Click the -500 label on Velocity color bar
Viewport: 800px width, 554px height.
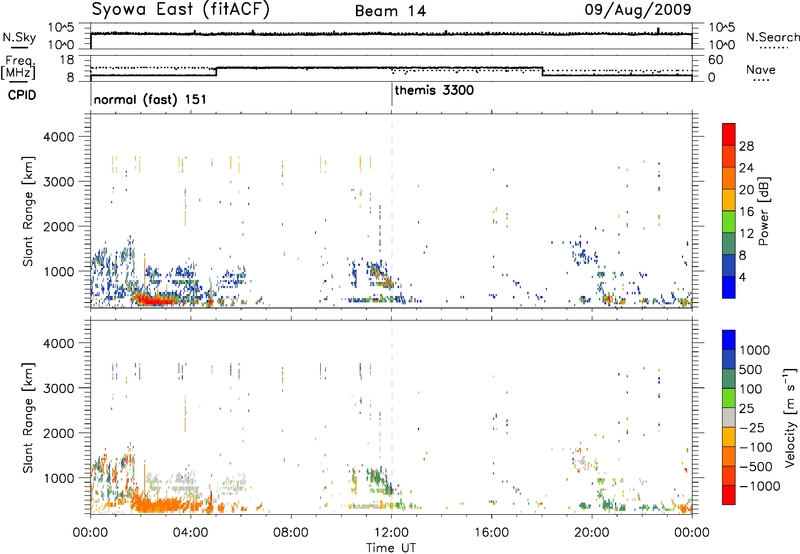(756, 467)
